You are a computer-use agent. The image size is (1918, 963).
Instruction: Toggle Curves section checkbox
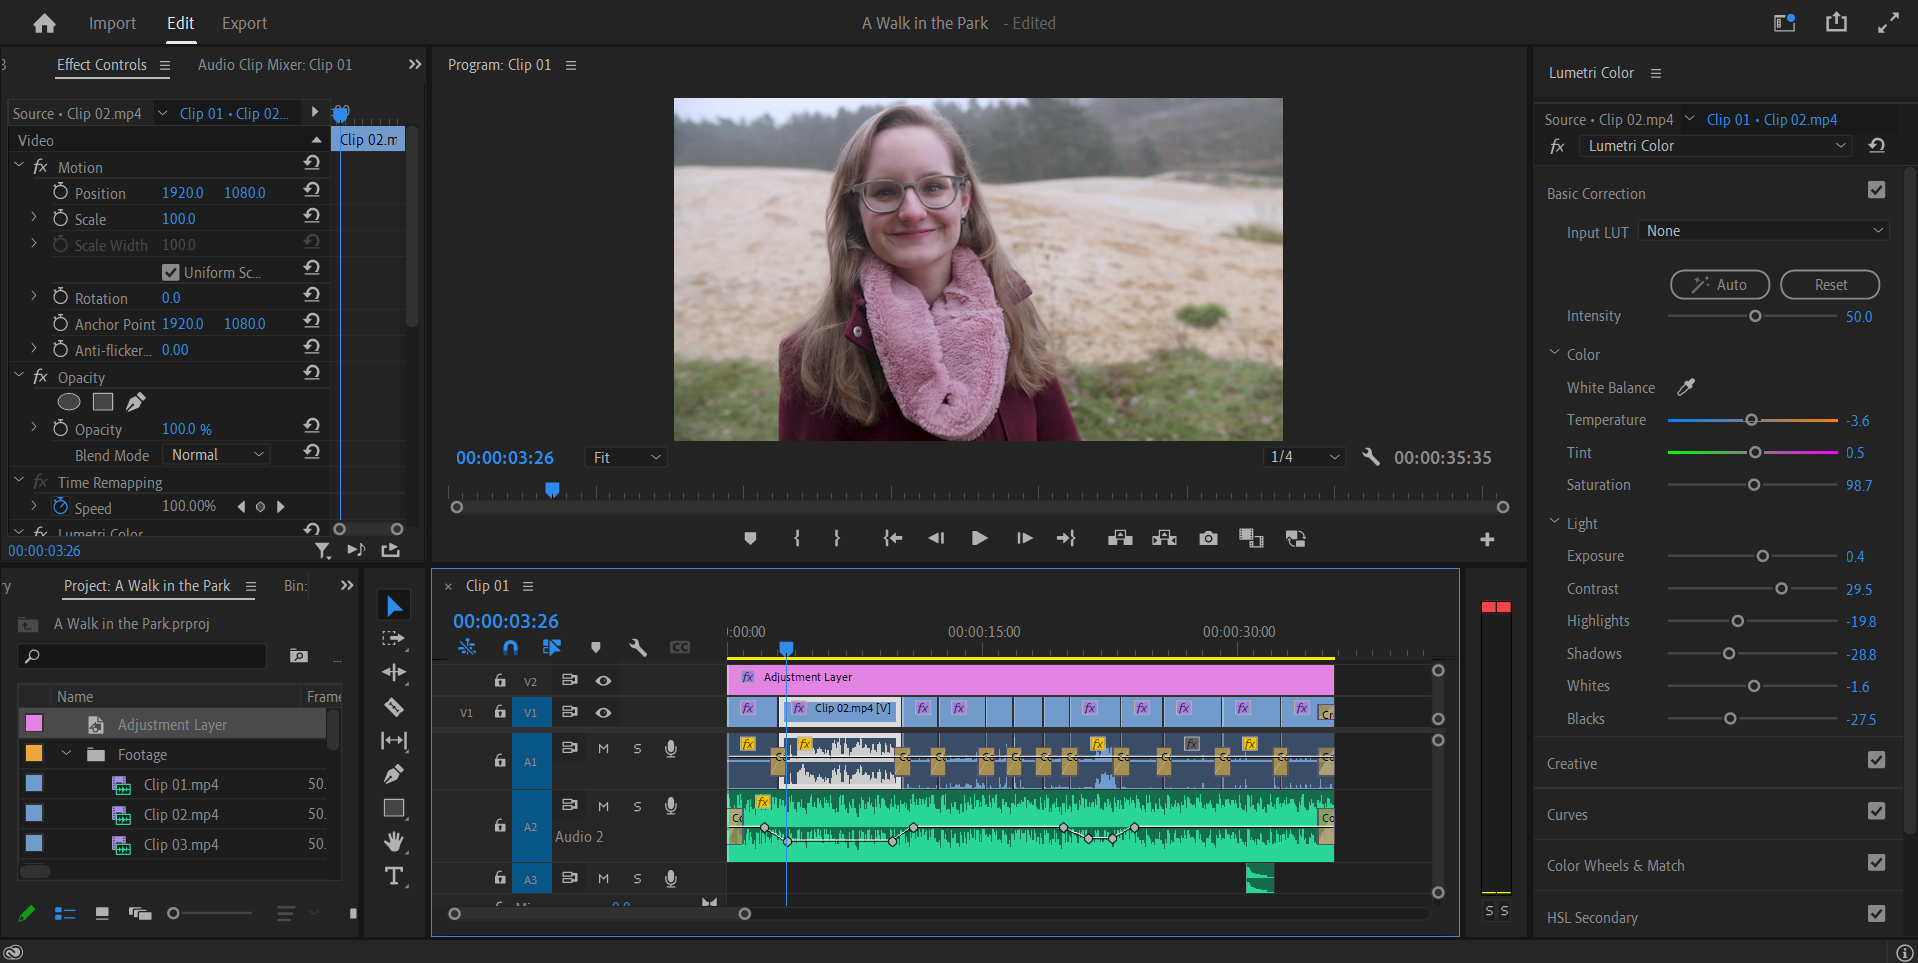(1876, 811)
